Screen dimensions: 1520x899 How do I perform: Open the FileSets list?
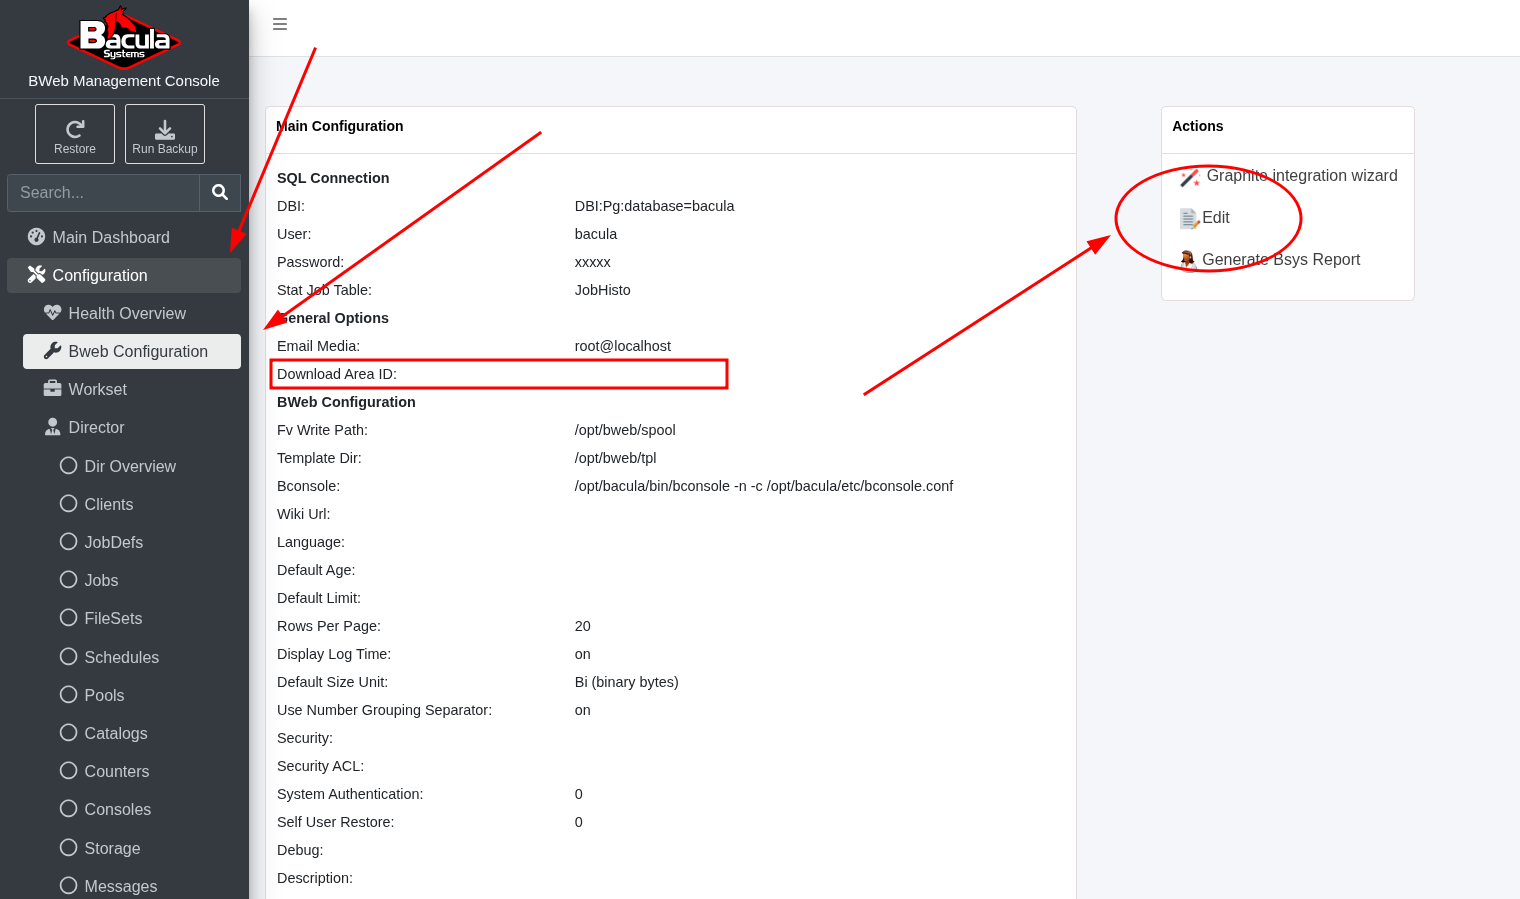pyautogui.click(x=113, y=618)
